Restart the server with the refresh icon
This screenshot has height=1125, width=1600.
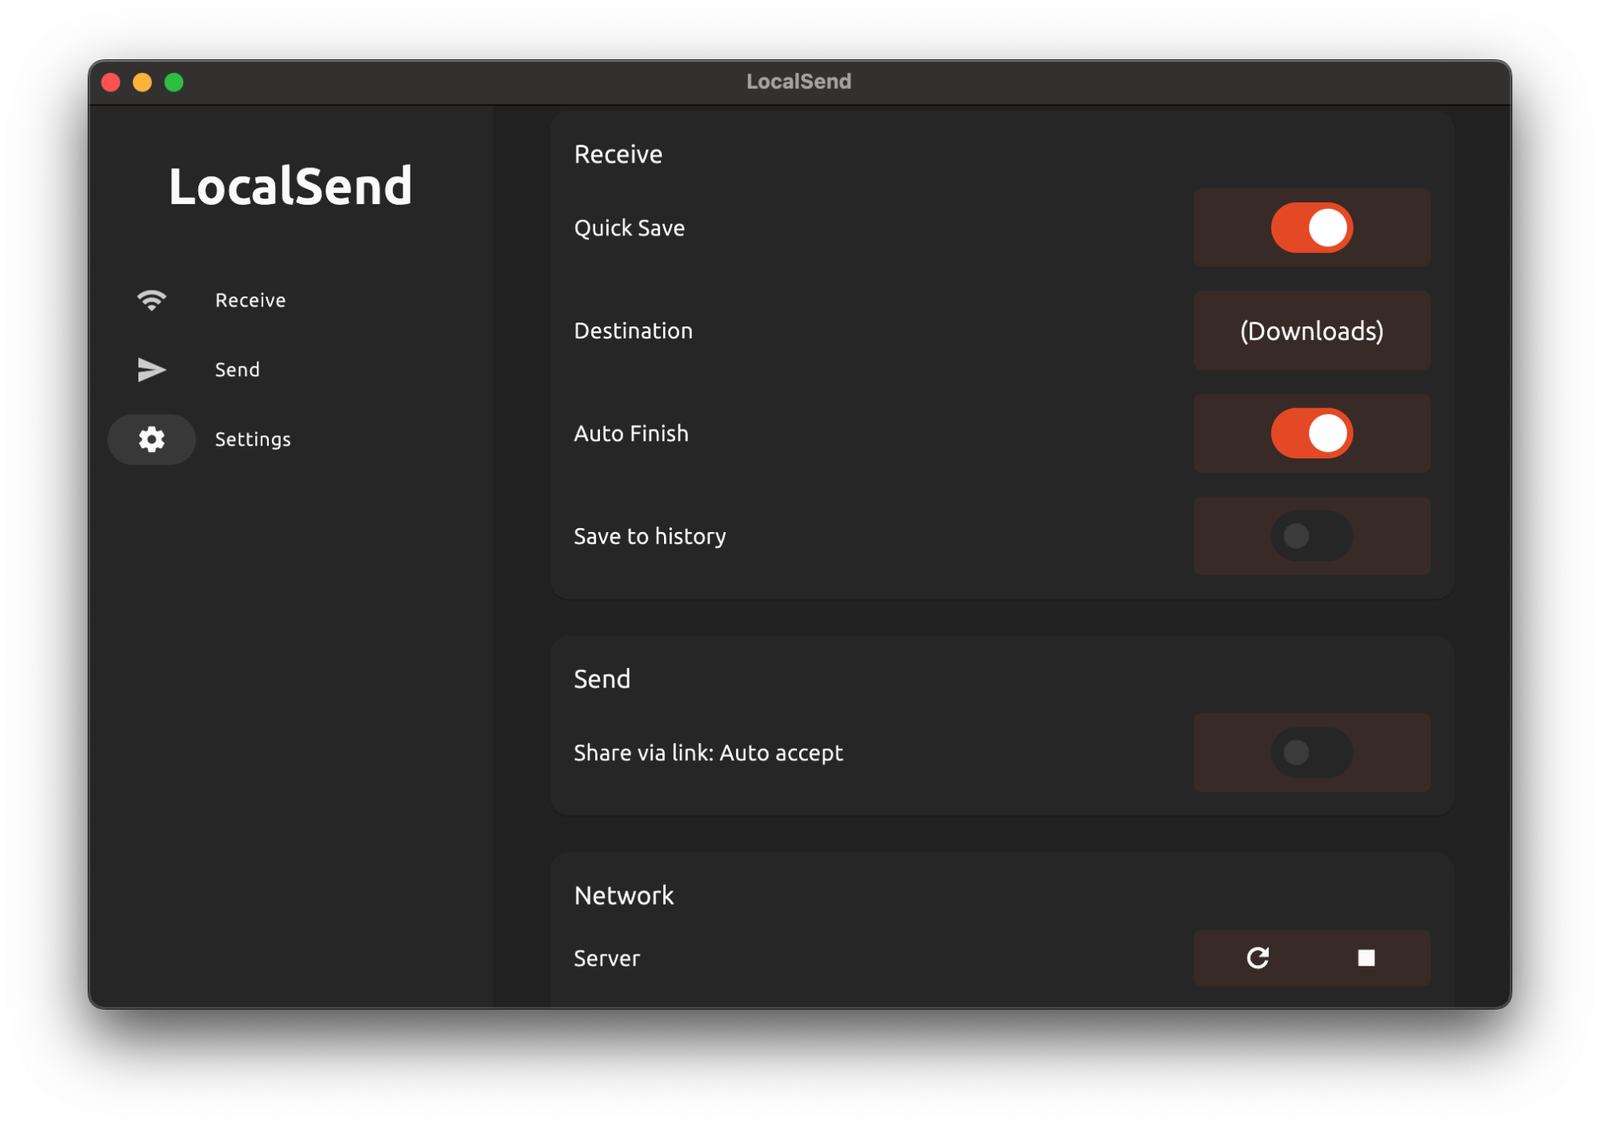pos(1258,958)
